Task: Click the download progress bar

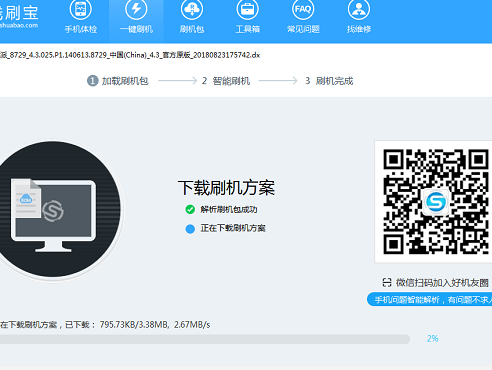Action: (x=205, y=339)
